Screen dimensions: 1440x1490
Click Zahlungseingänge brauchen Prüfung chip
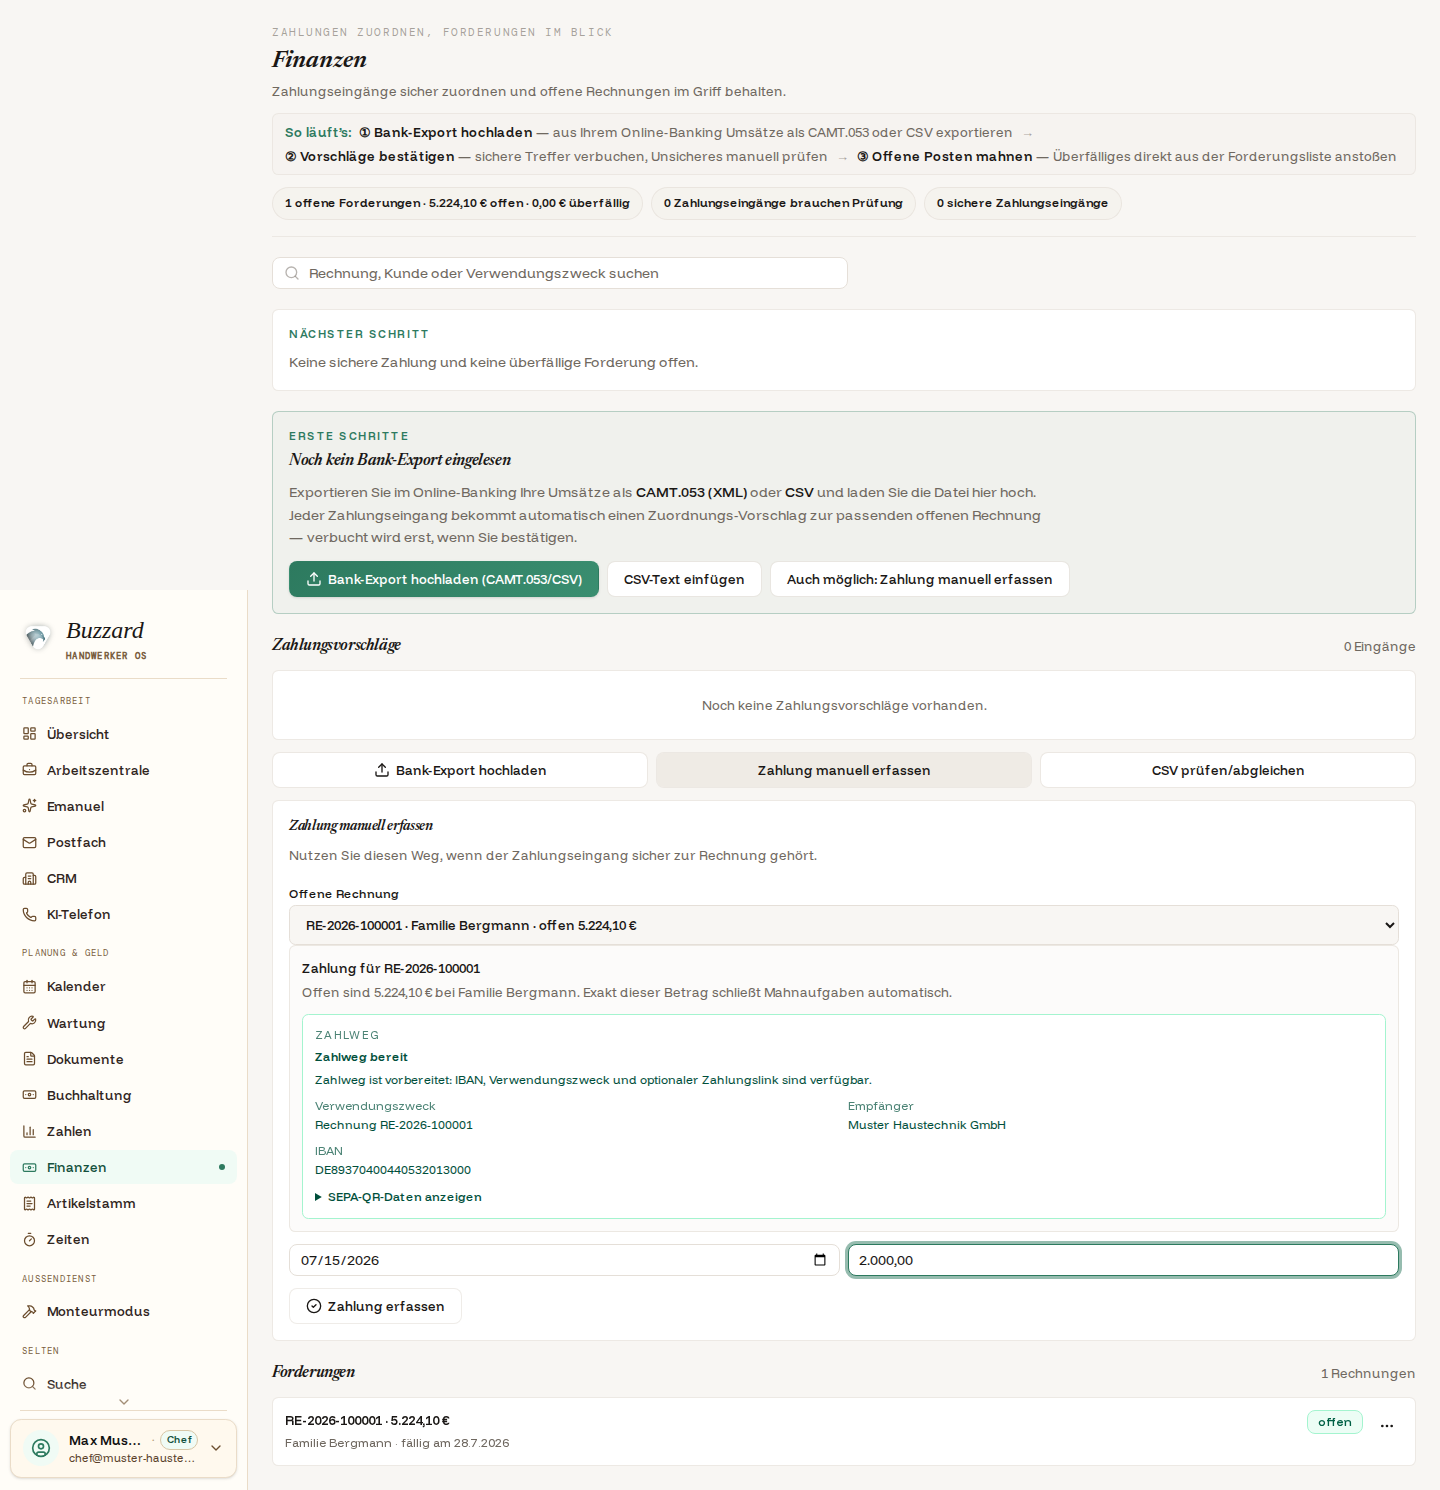coord(783,203)
